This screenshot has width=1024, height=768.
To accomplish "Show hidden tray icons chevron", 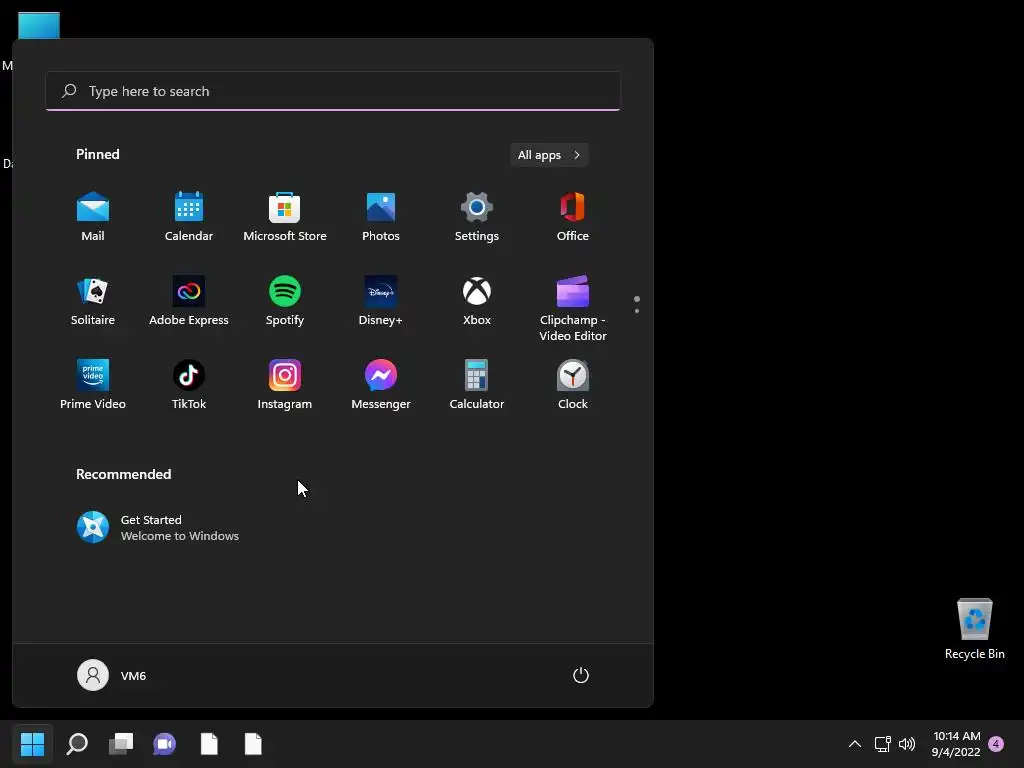I will tap(854, 744).
